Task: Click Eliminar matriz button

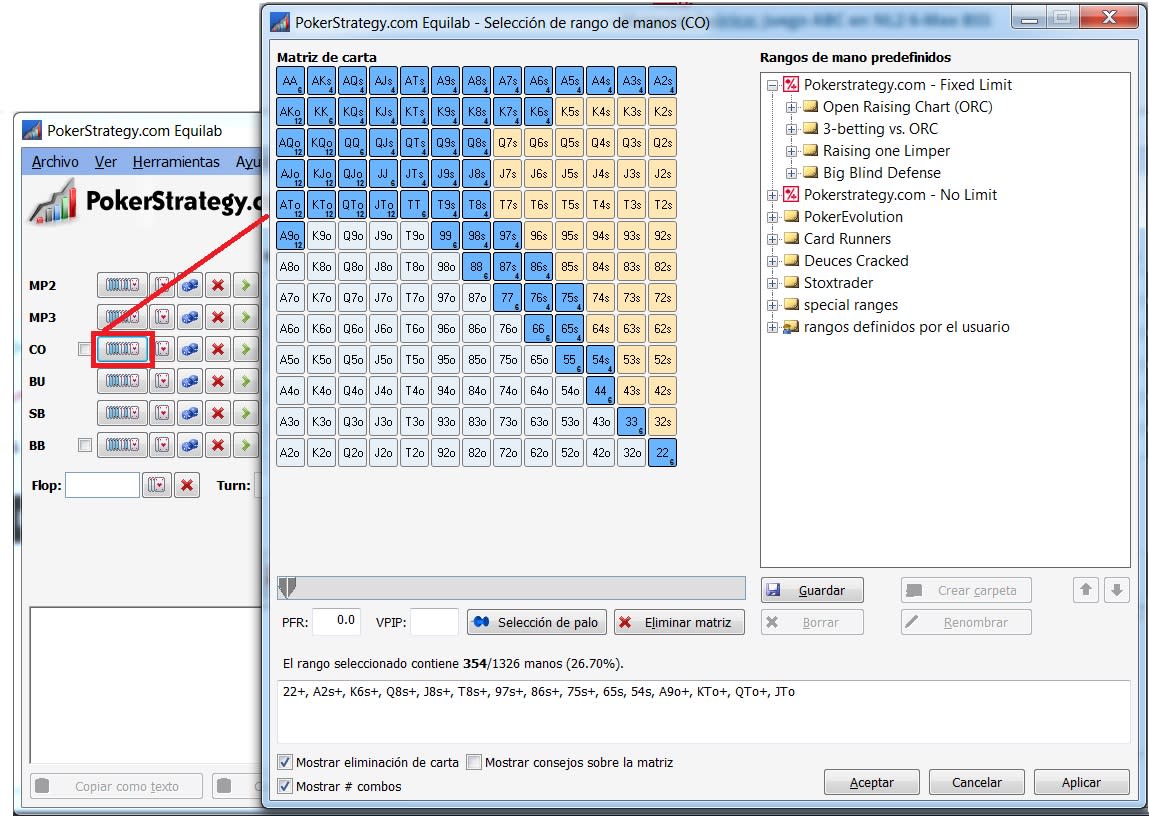Action: (x=679, y=622)
